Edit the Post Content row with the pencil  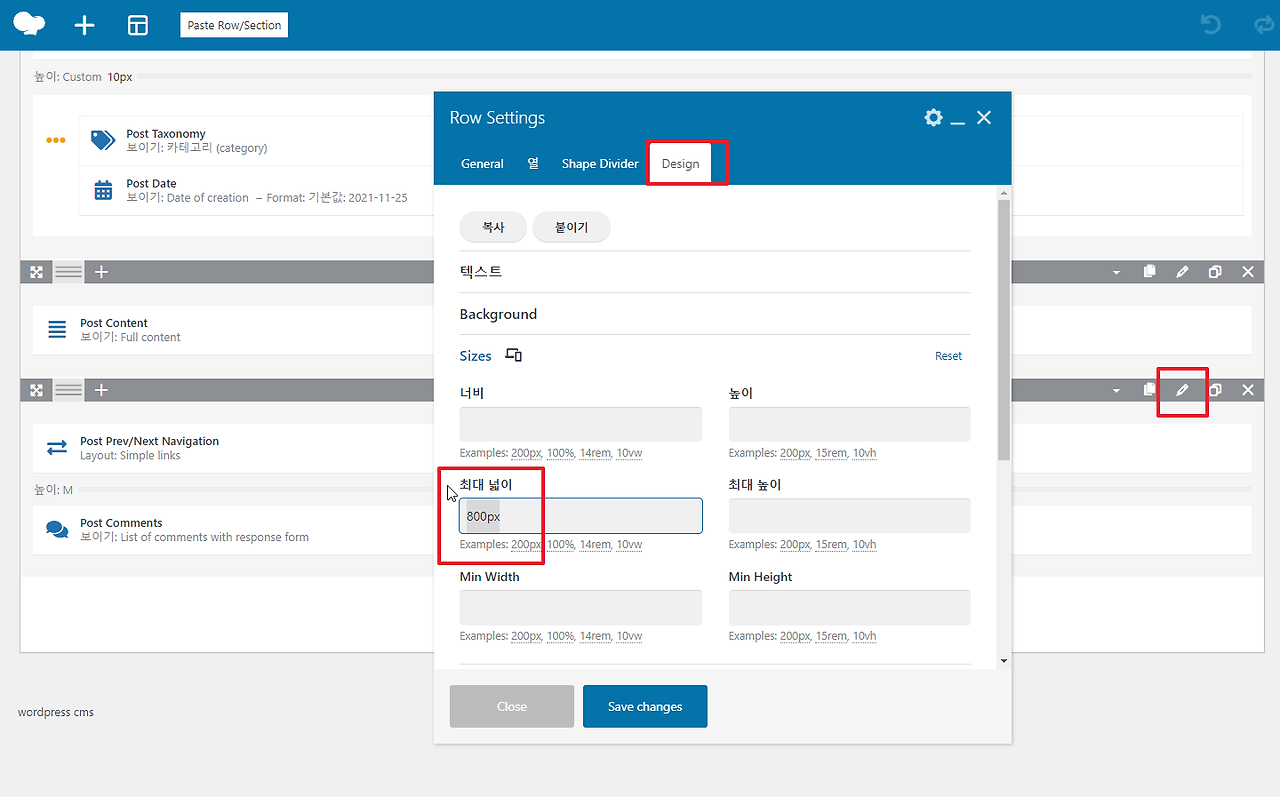pyautogui.click(x=1182, y=272)
